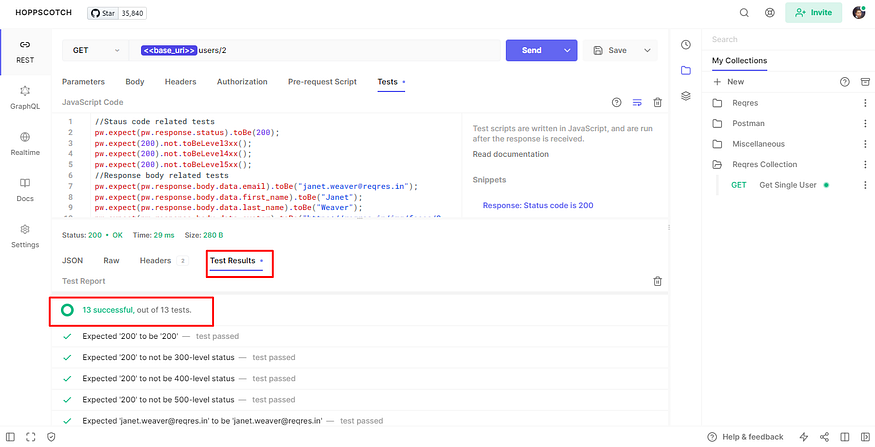
Task: Open the Read documentation link
Action: click(x=510, y=154)
